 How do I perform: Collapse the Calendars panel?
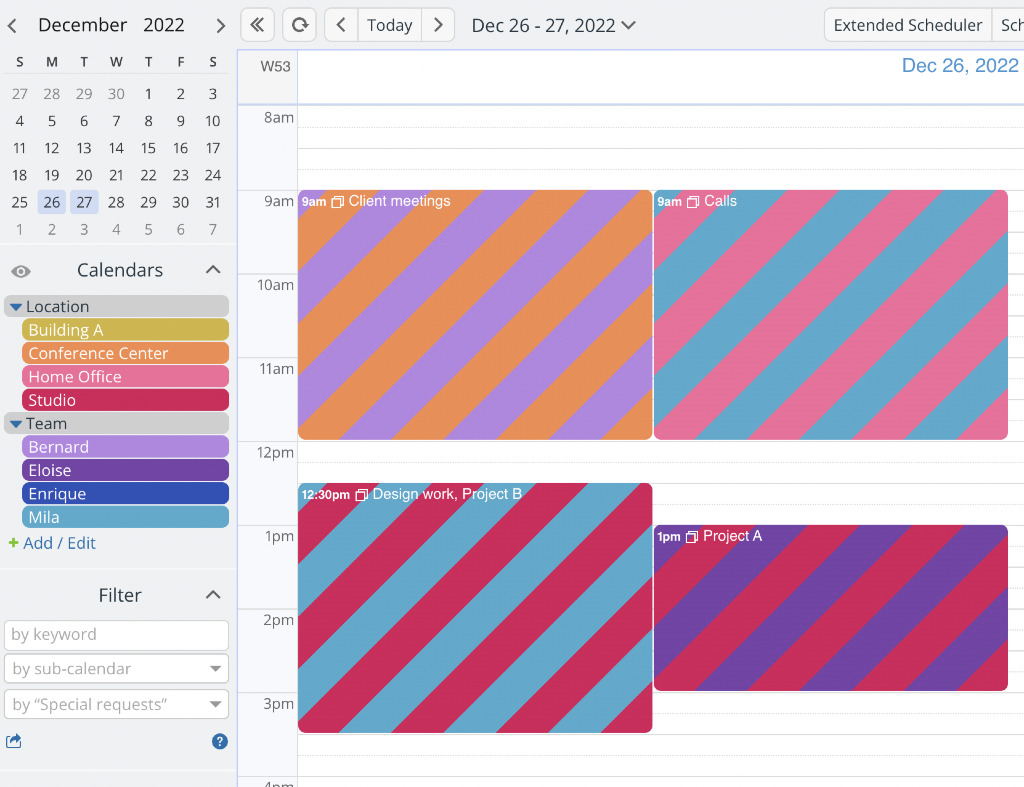point(213,270)
